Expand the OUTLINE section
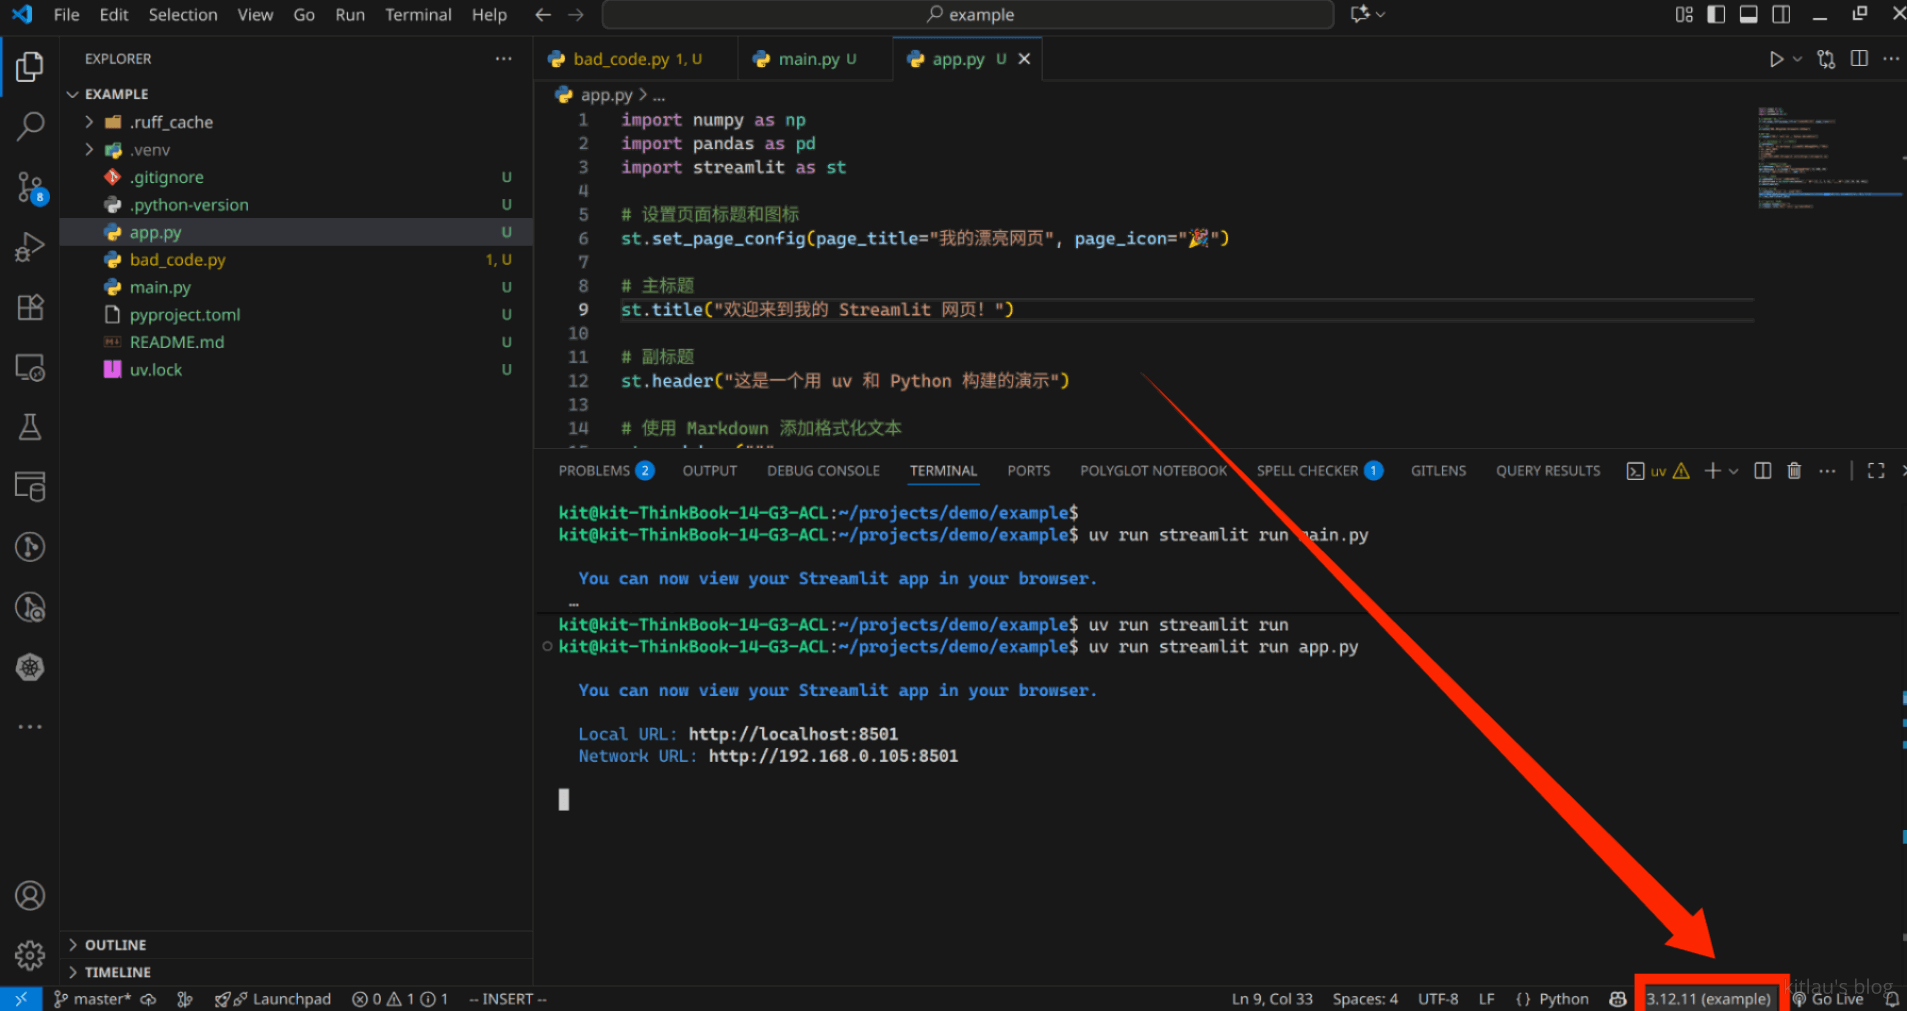 point(115,945)
